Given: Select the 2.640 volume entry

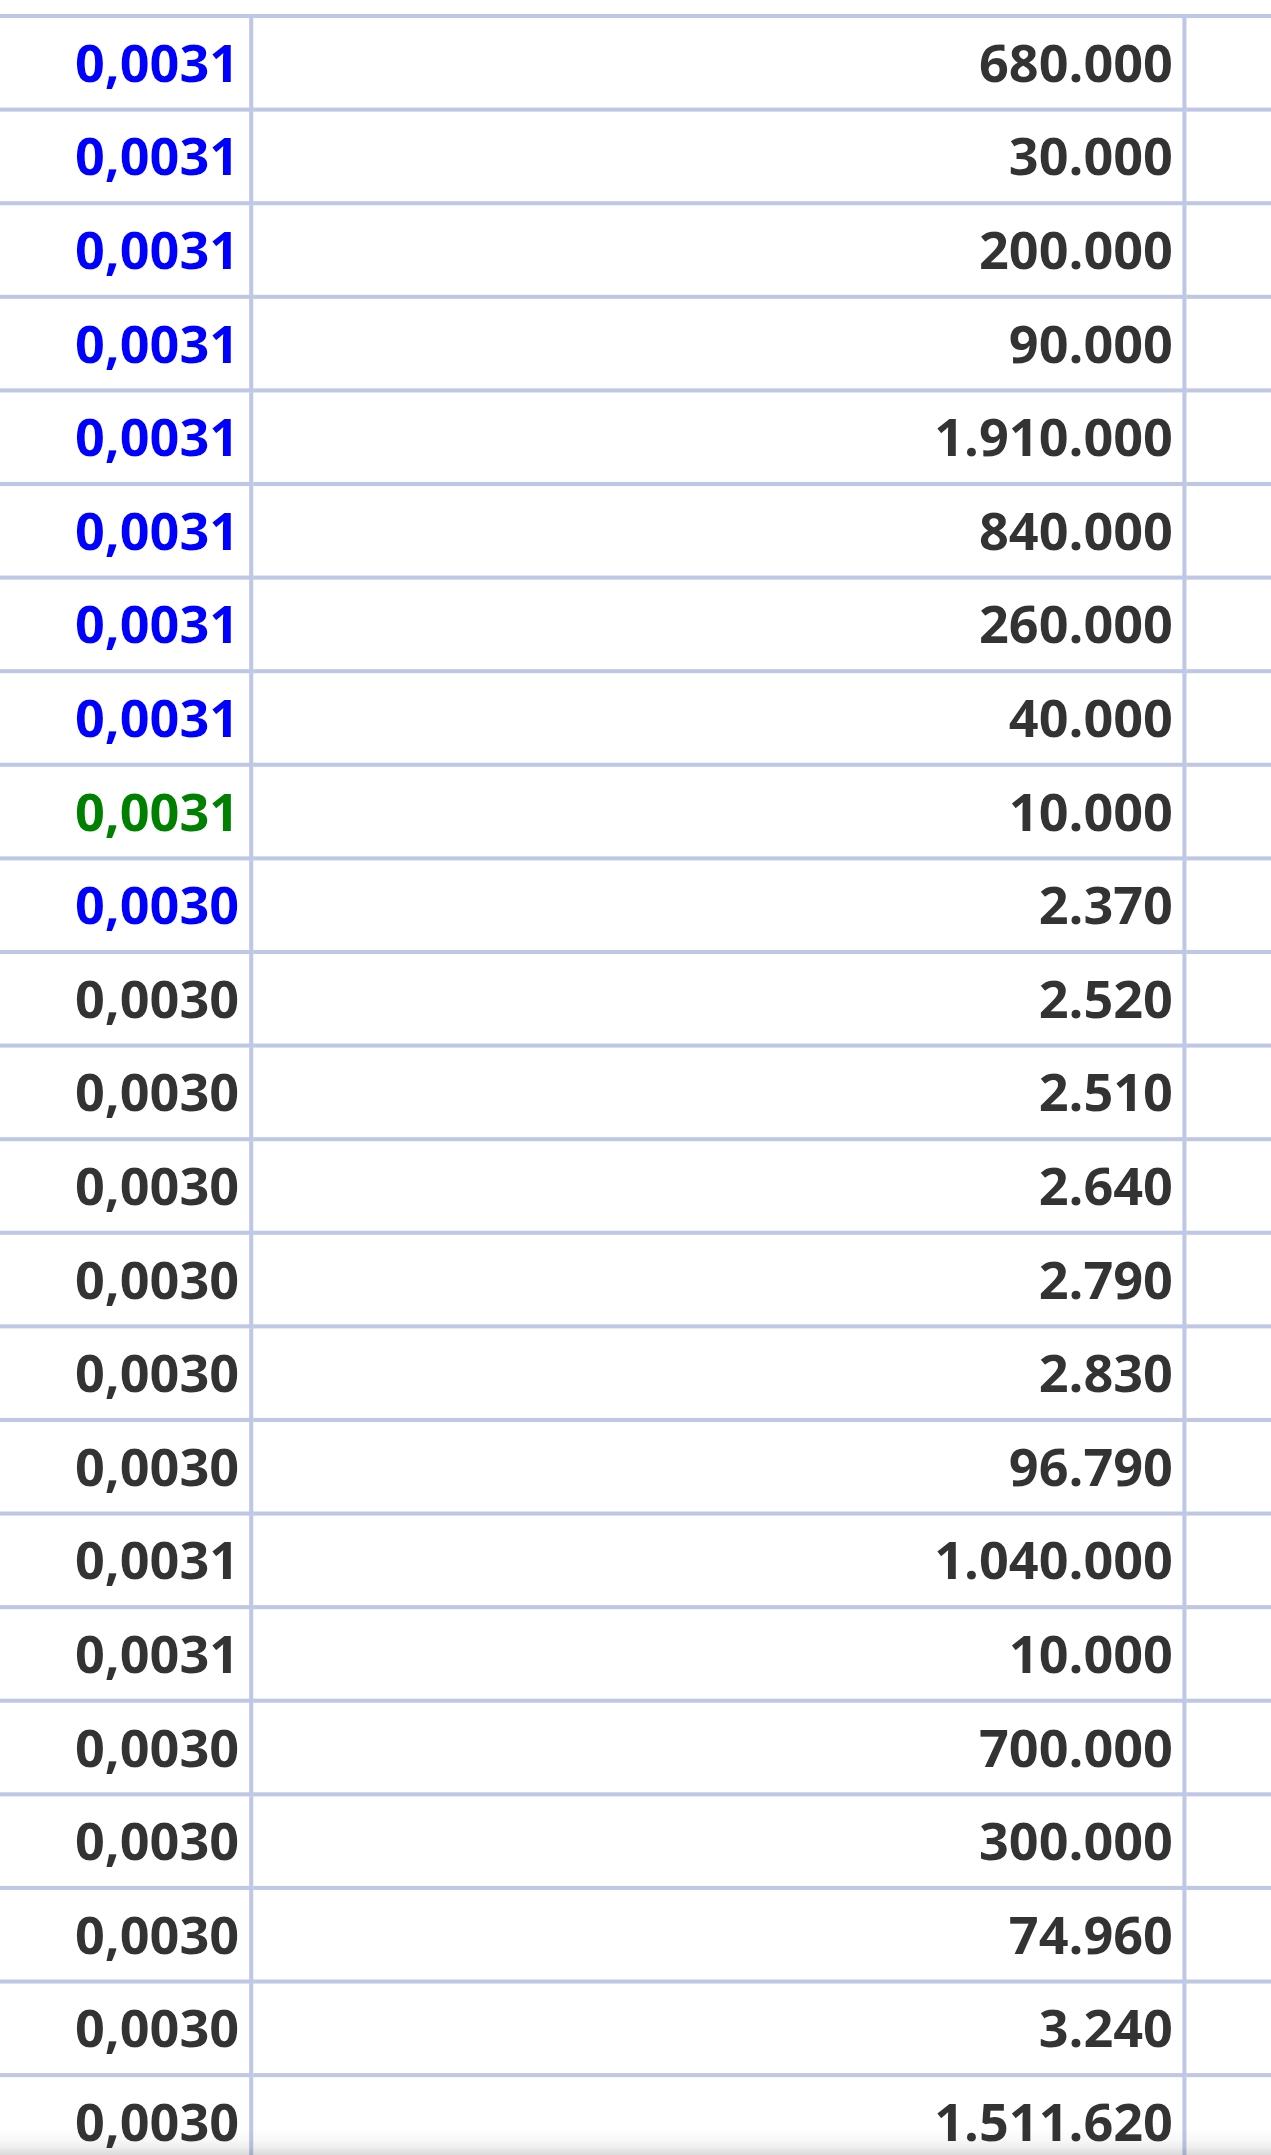Looking at the screenshot, I should click(1105, 1187).
